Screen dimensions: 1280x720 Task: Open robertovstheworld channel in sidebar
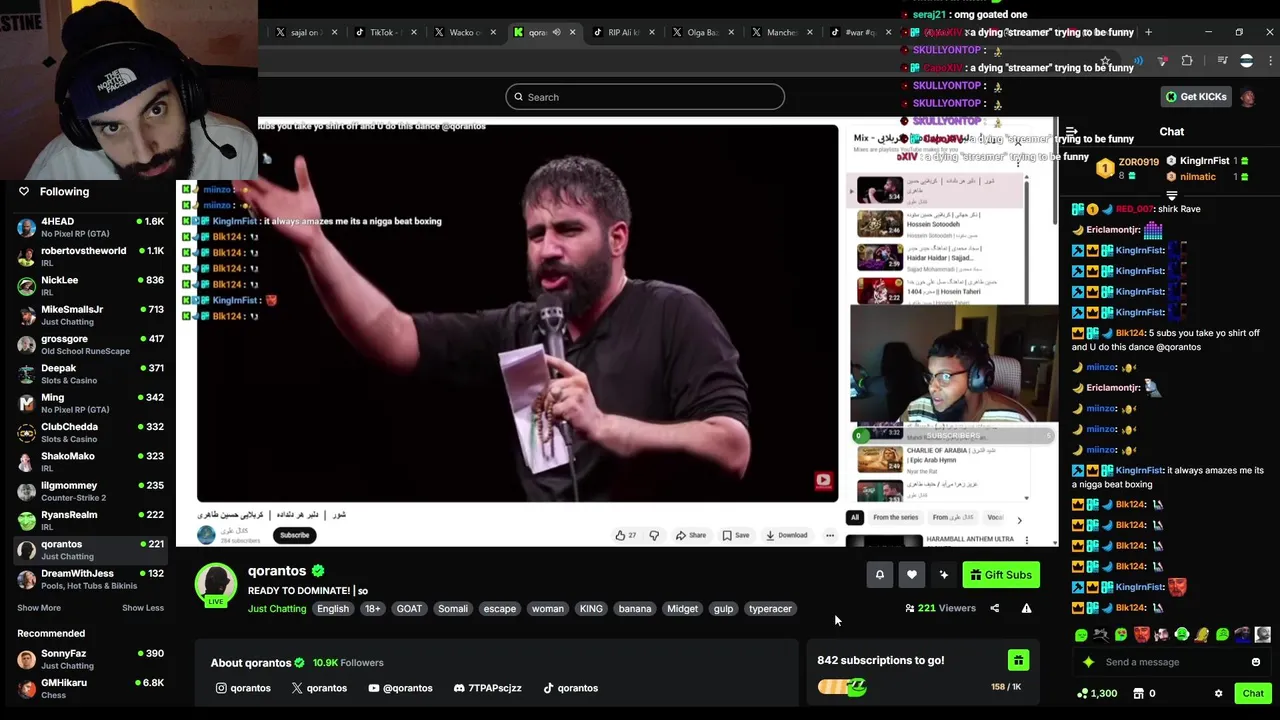(x=90, y=256)
